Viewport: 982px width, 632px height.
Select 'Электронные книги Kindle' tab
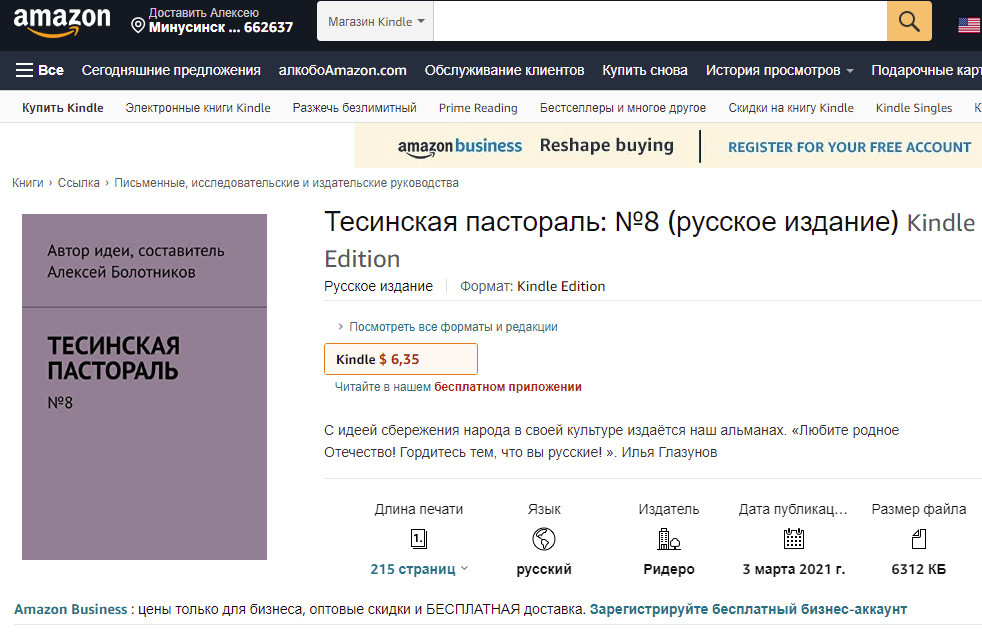(198, 108)
